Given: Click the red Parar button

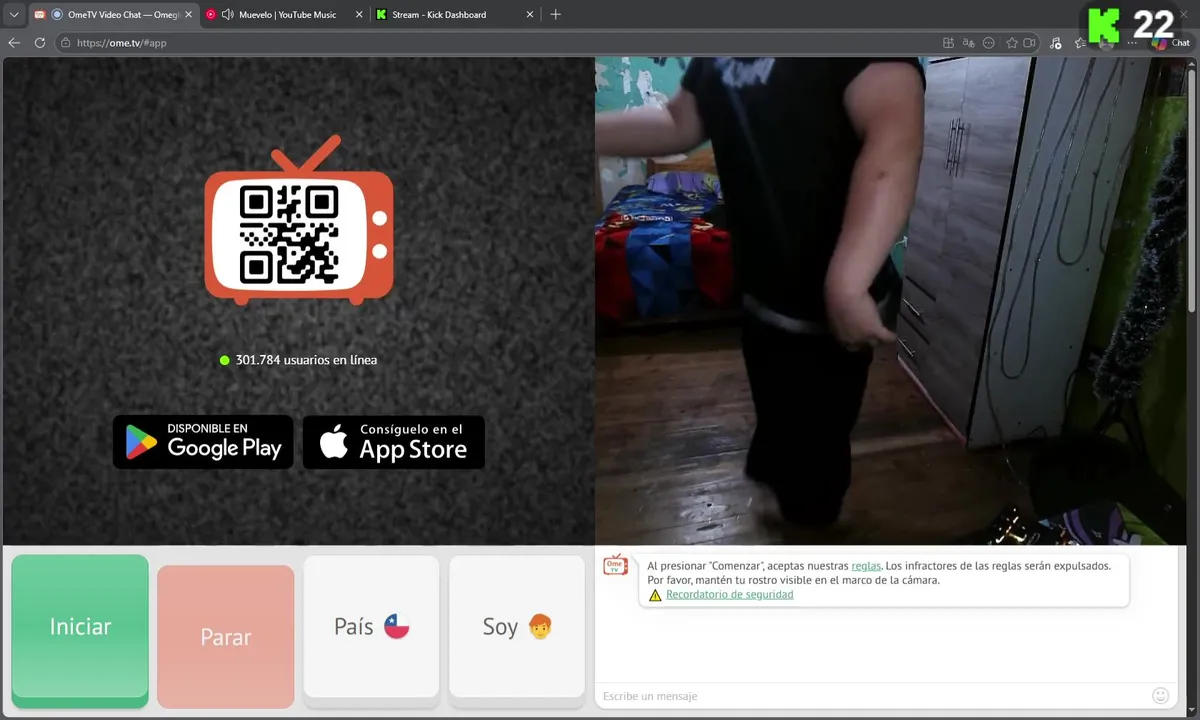Looking at the screenshot, I should coord(226,637).
